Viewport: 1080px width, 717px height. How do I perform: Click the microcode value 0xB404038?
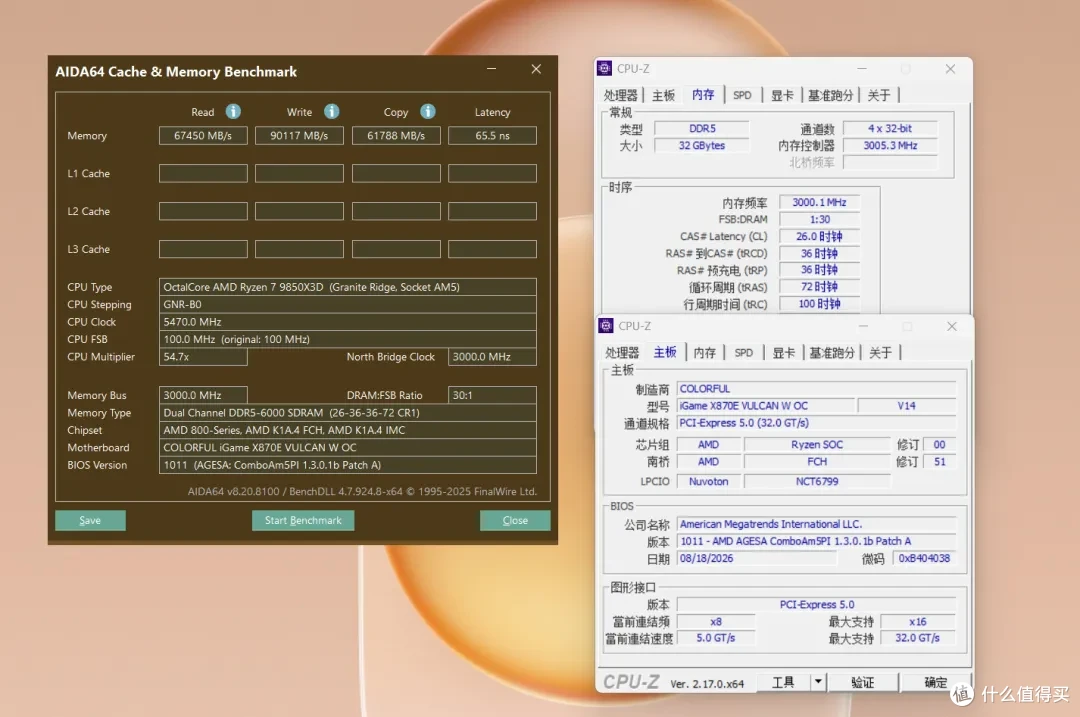point(924,559)
